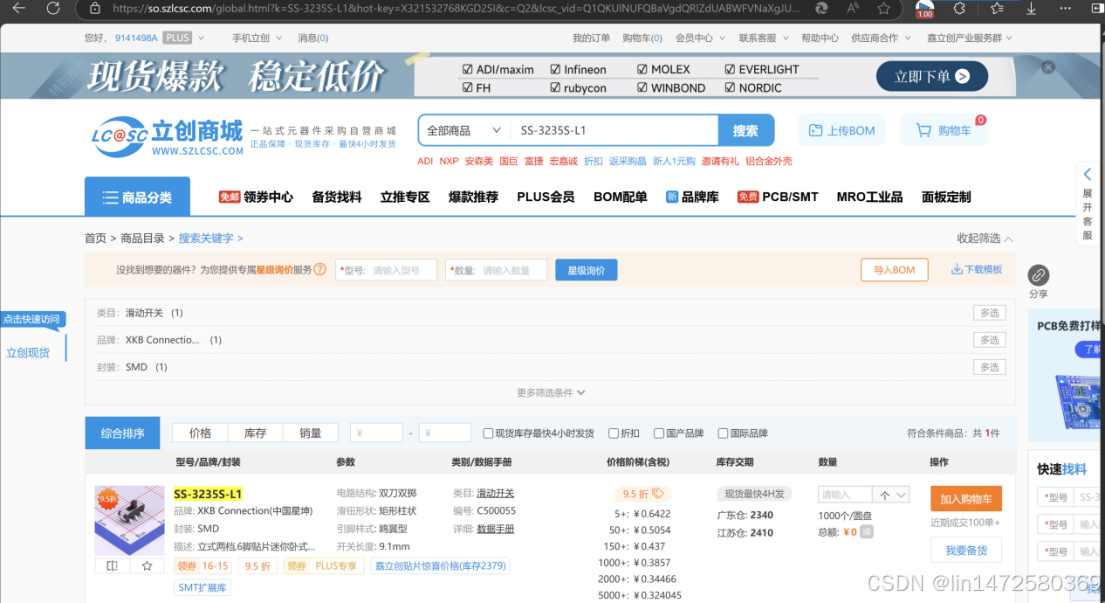
Task: Open 我的订单 link
Action: tap(591, 38)
